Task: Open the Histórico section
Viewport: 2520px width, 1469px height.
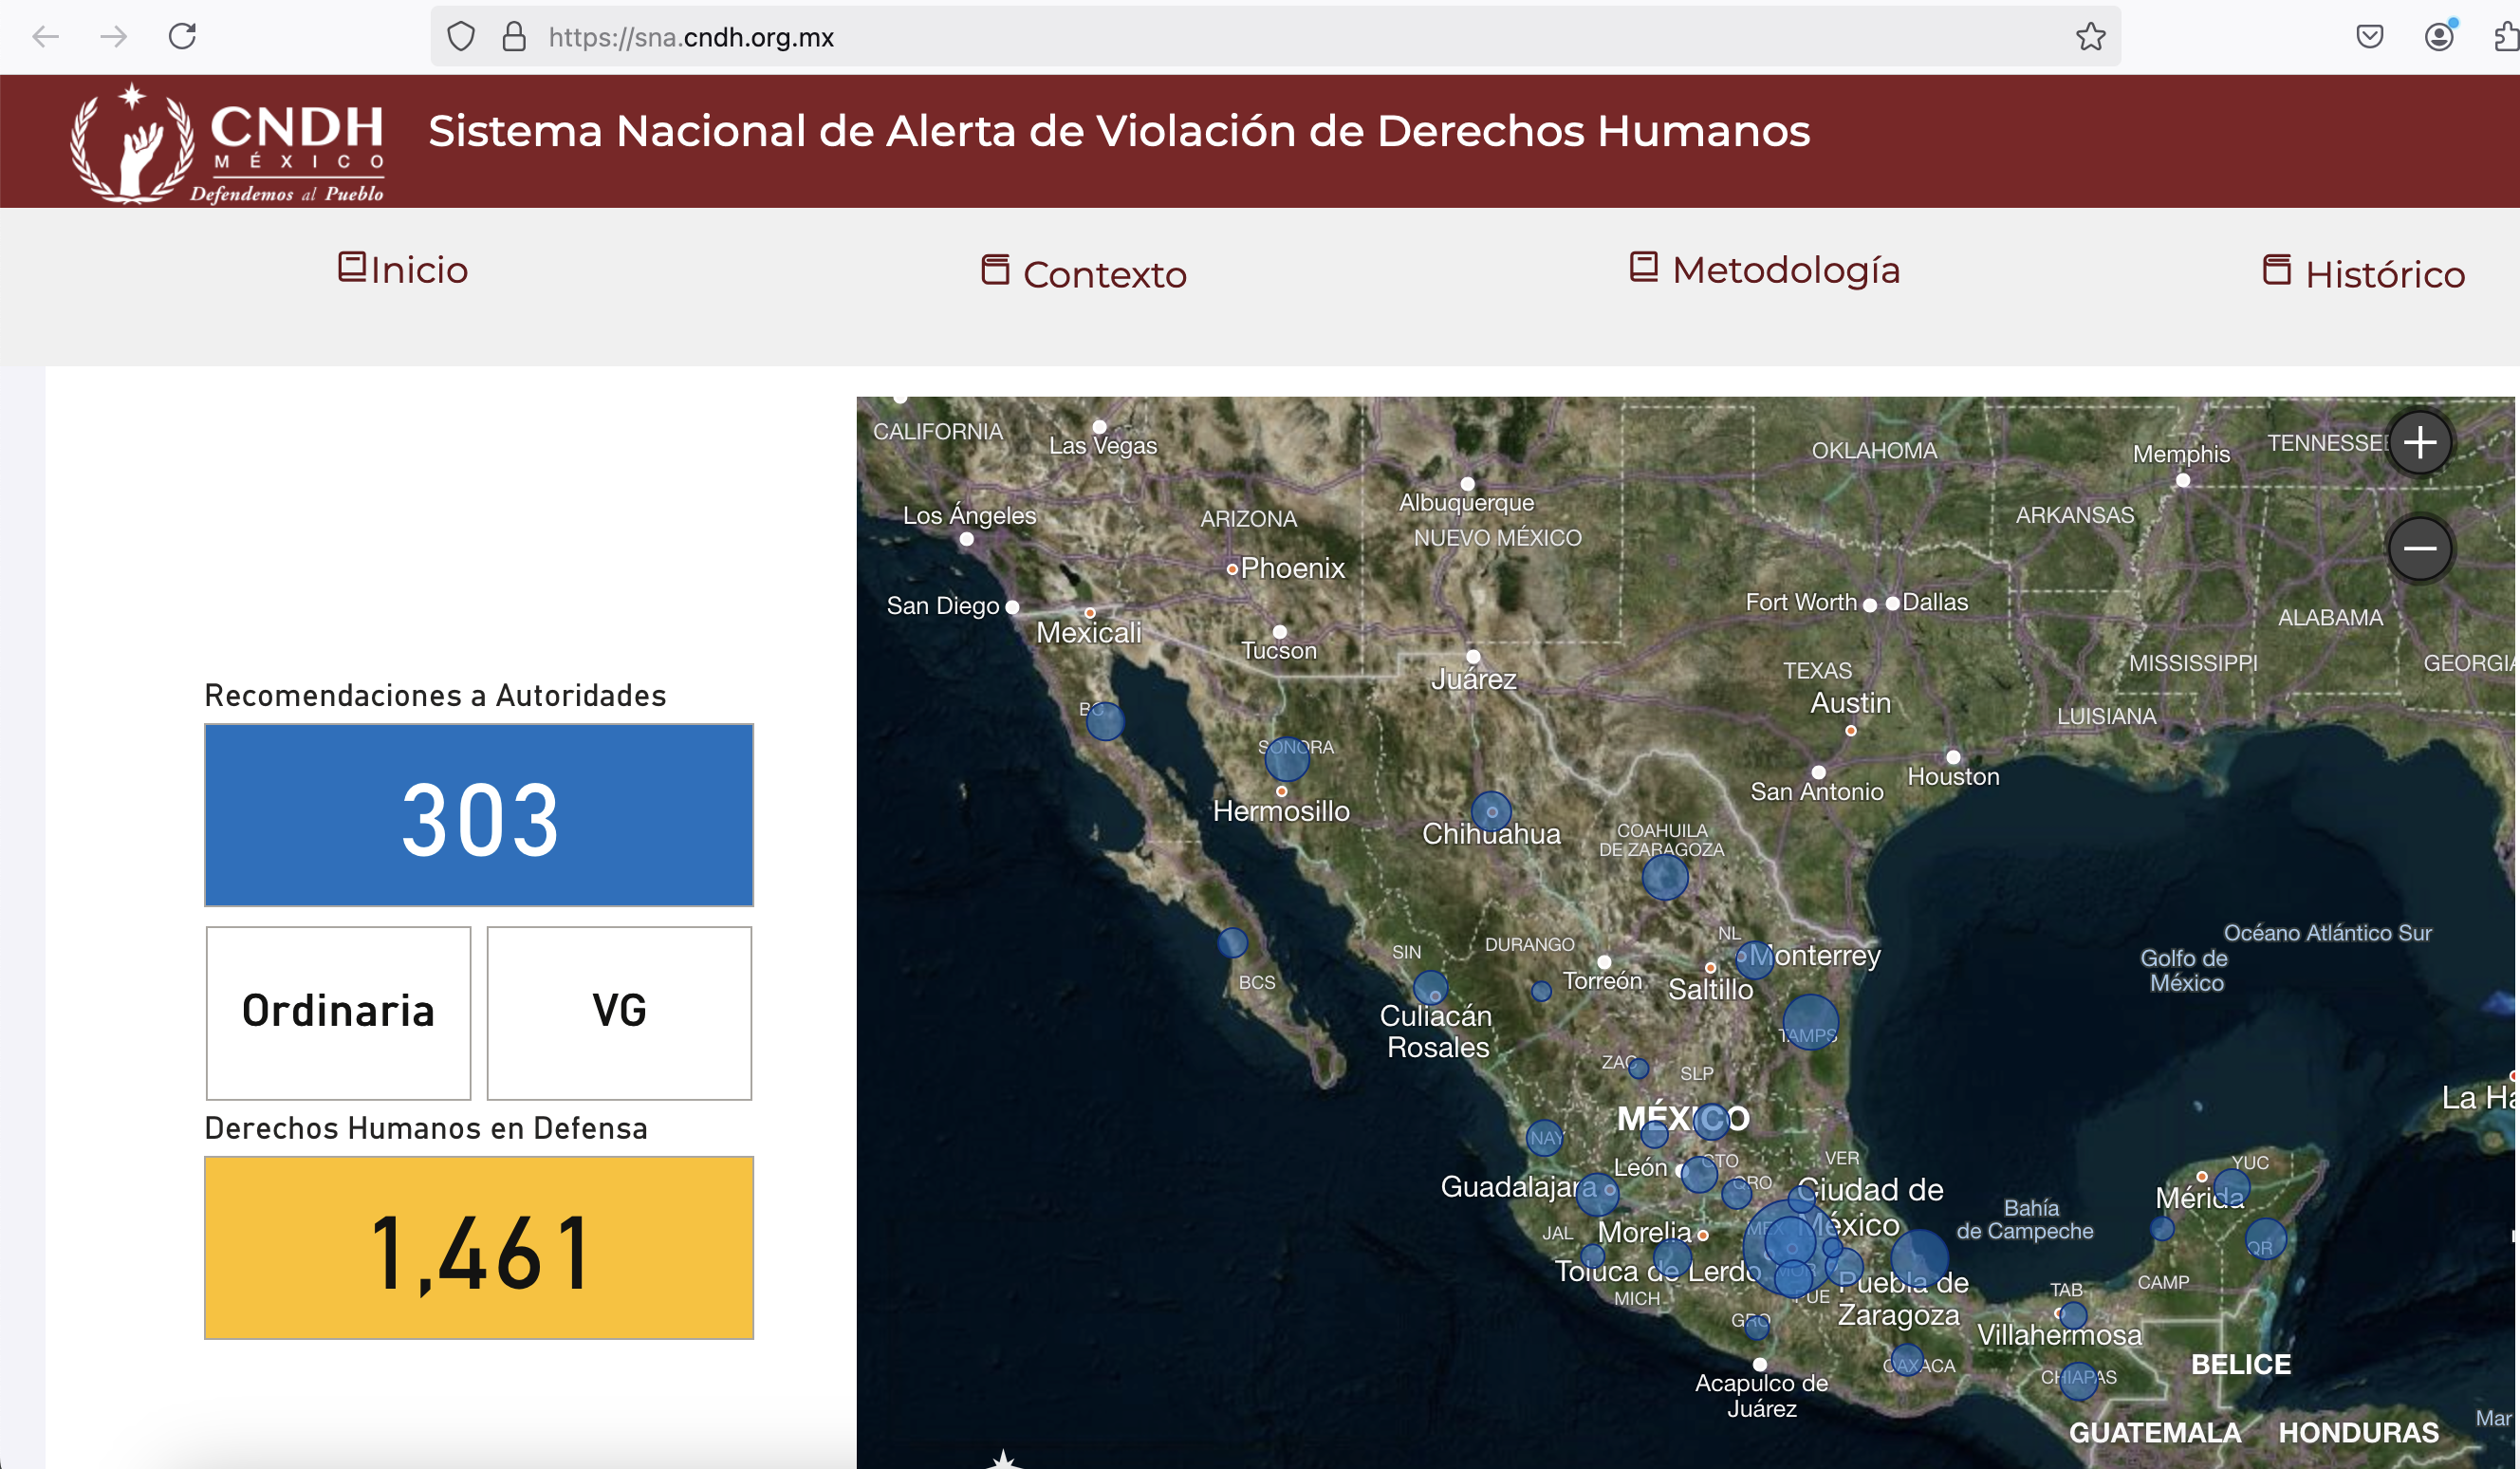Action: pyautogui.click(x=2364, y=273)
